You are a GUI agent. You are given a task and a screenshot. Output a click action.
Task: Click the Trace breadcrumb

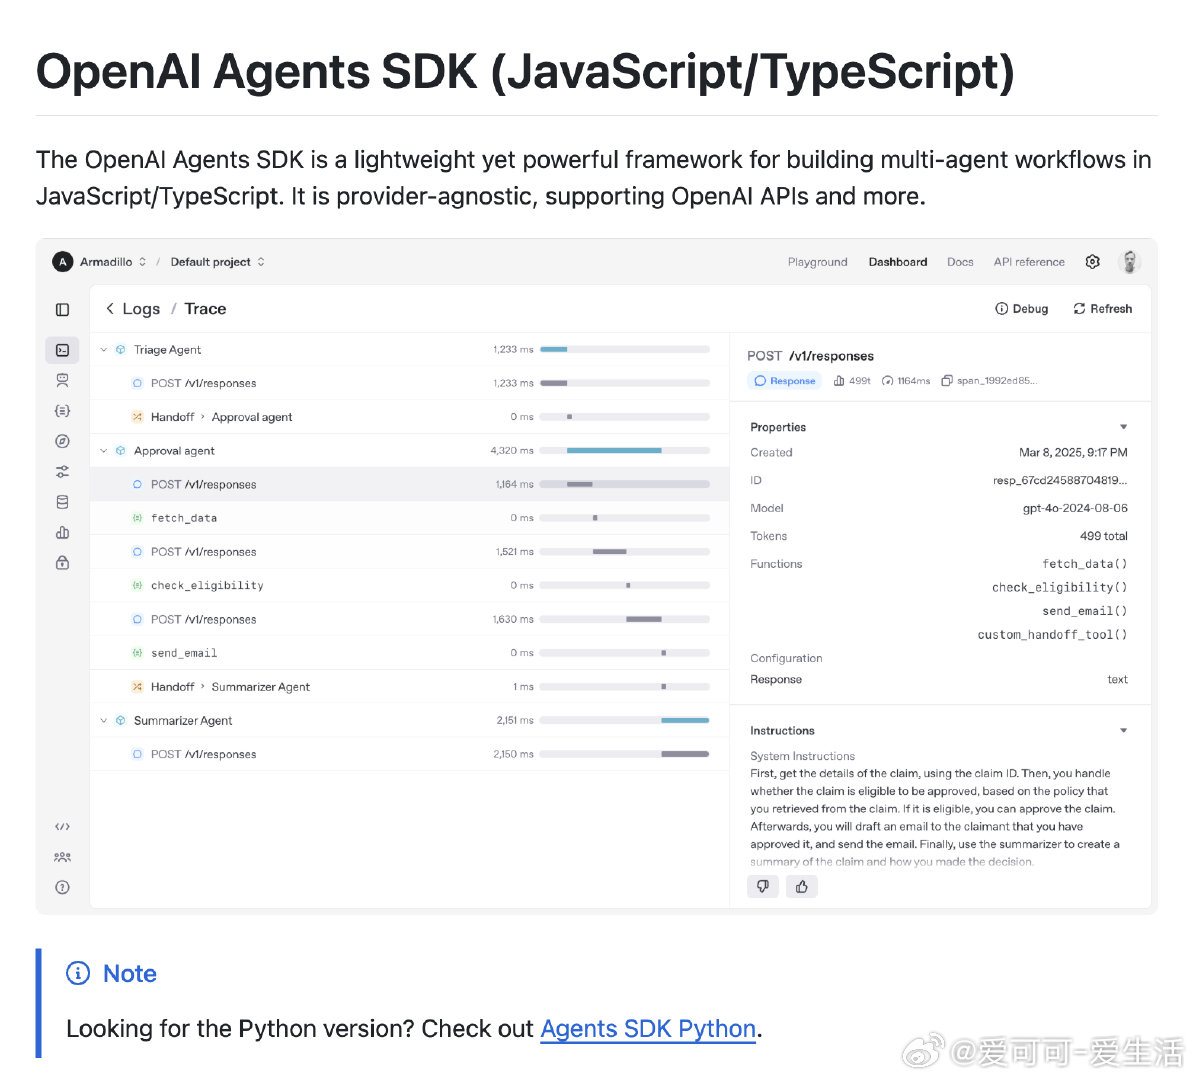(205, 308)
